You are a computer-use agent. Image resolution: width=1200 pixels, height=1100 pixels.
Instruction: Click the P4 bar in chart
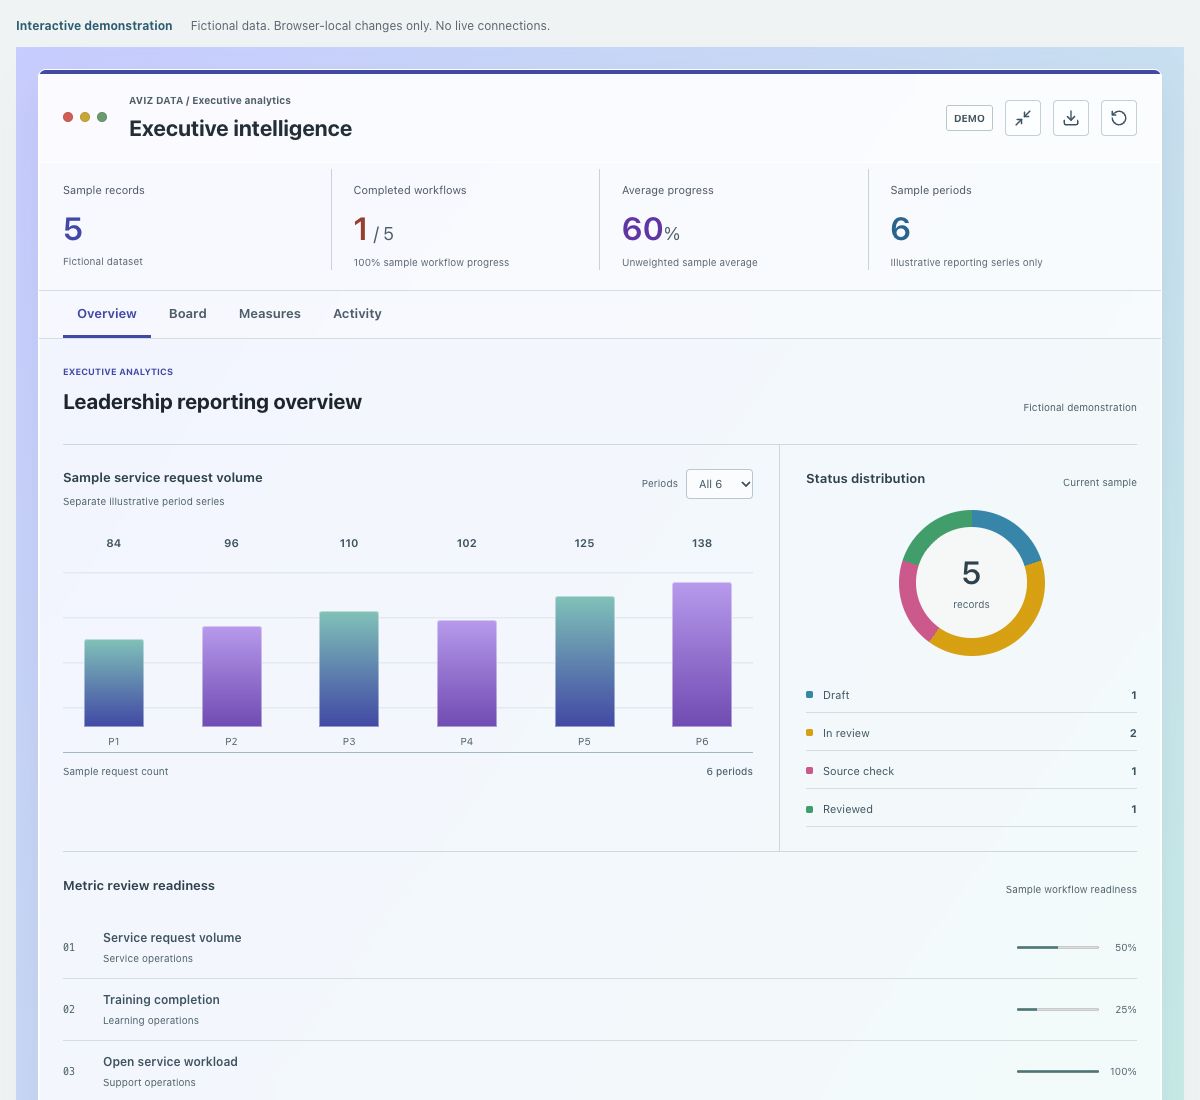point(467,674)
